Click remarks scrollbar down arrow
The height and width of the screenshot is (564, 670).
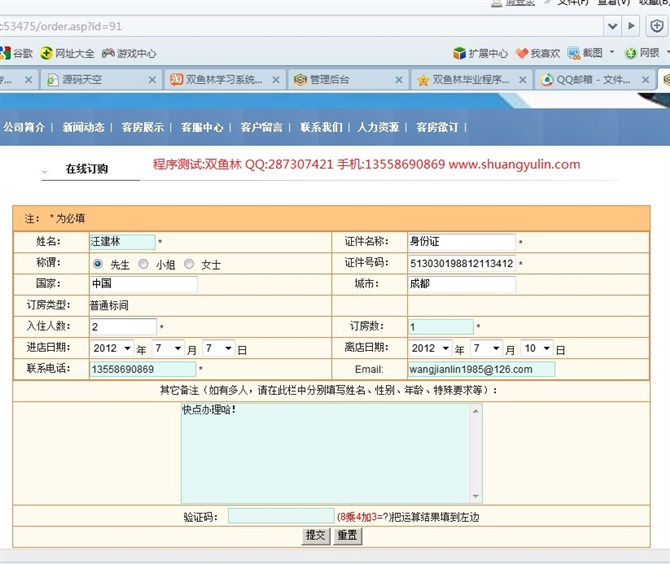476,496
